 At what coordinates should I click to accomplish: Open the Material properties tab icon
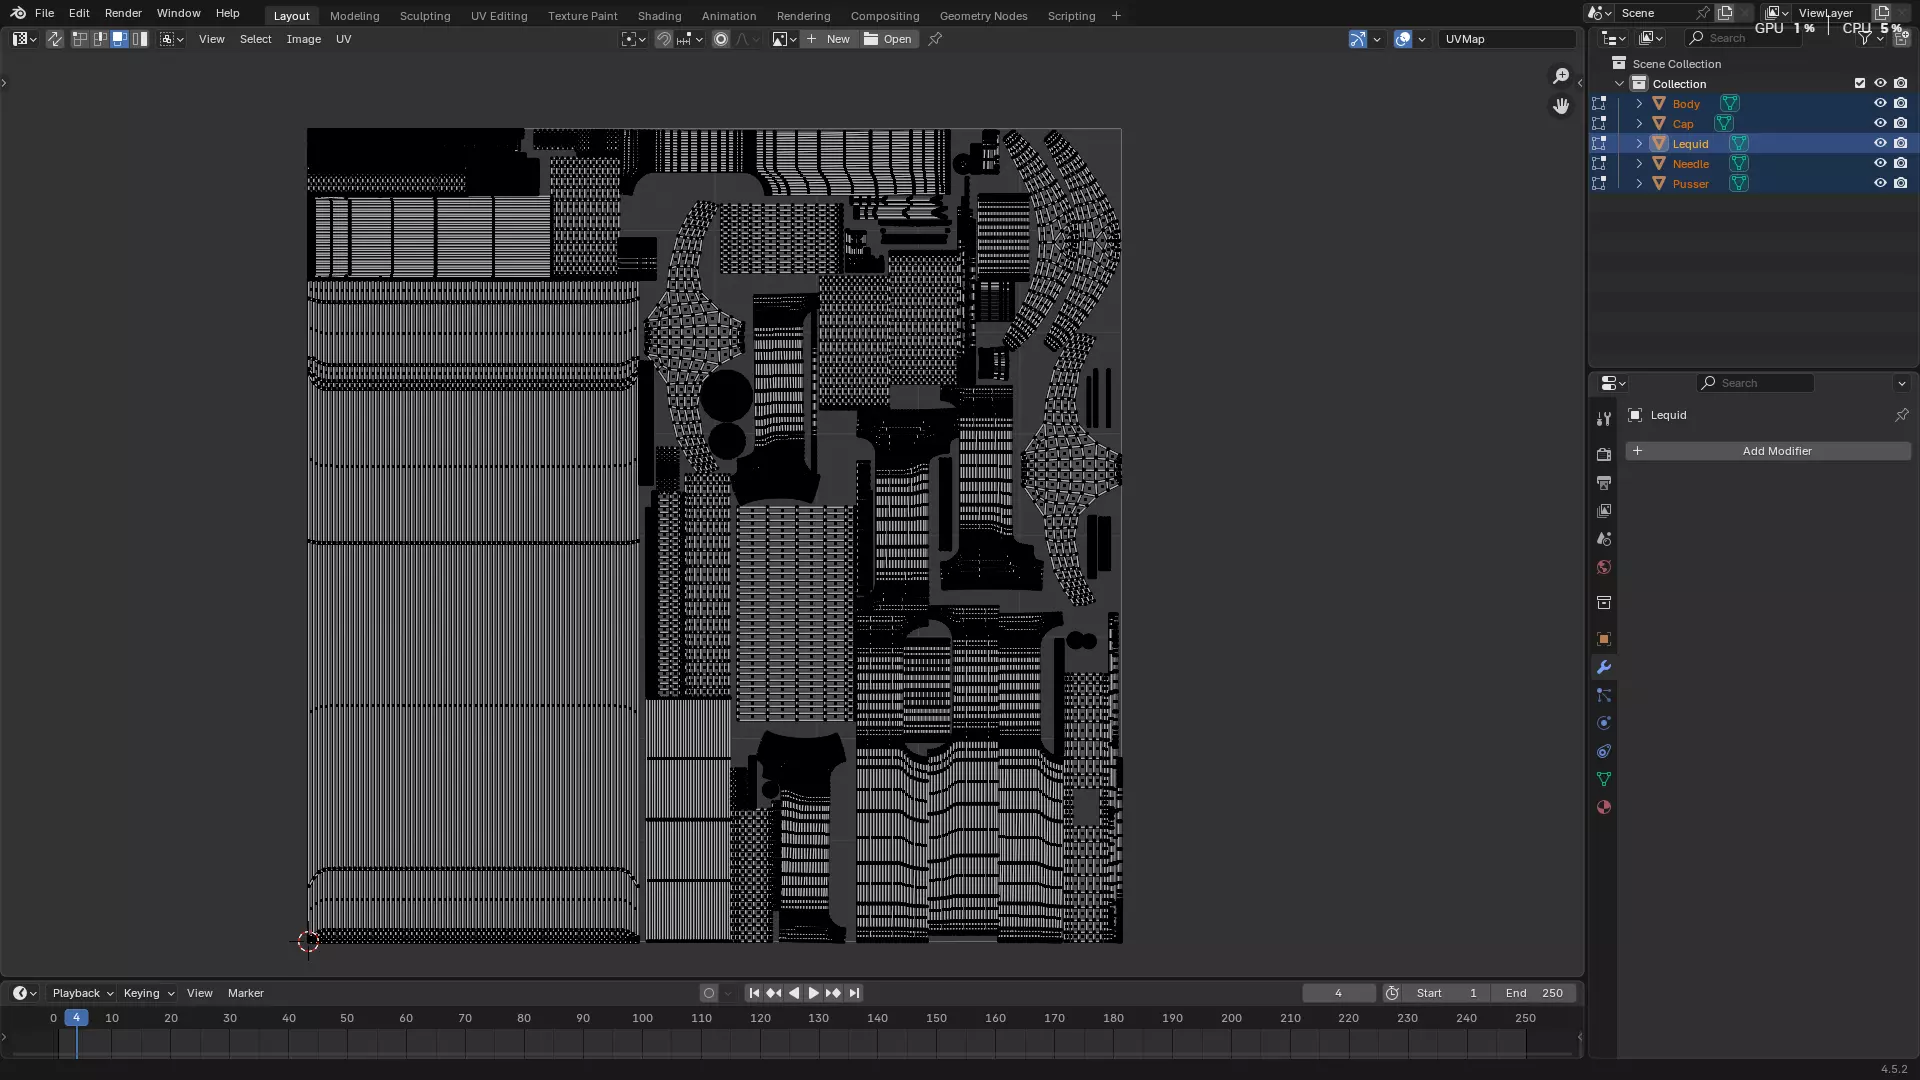coord(1604,807)
